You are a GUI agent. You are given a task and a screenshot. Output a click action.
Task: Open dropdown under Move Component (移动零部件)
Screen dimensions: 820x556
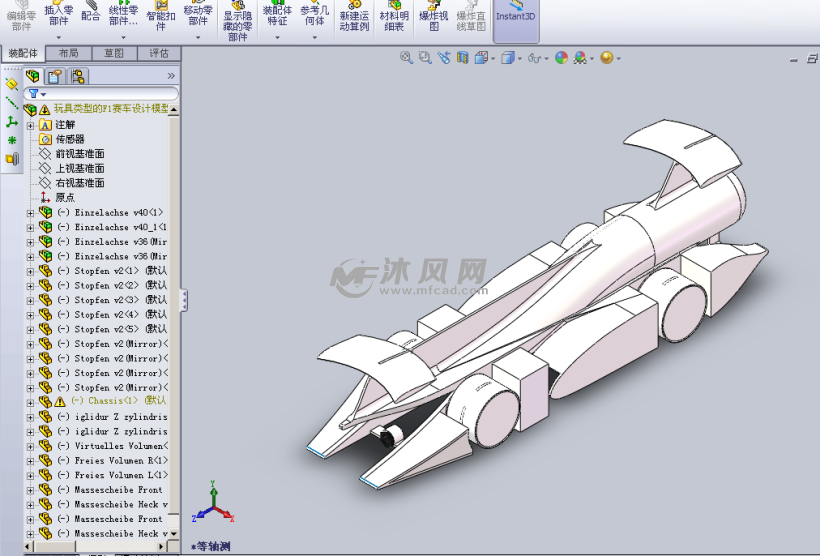(198, 37)
